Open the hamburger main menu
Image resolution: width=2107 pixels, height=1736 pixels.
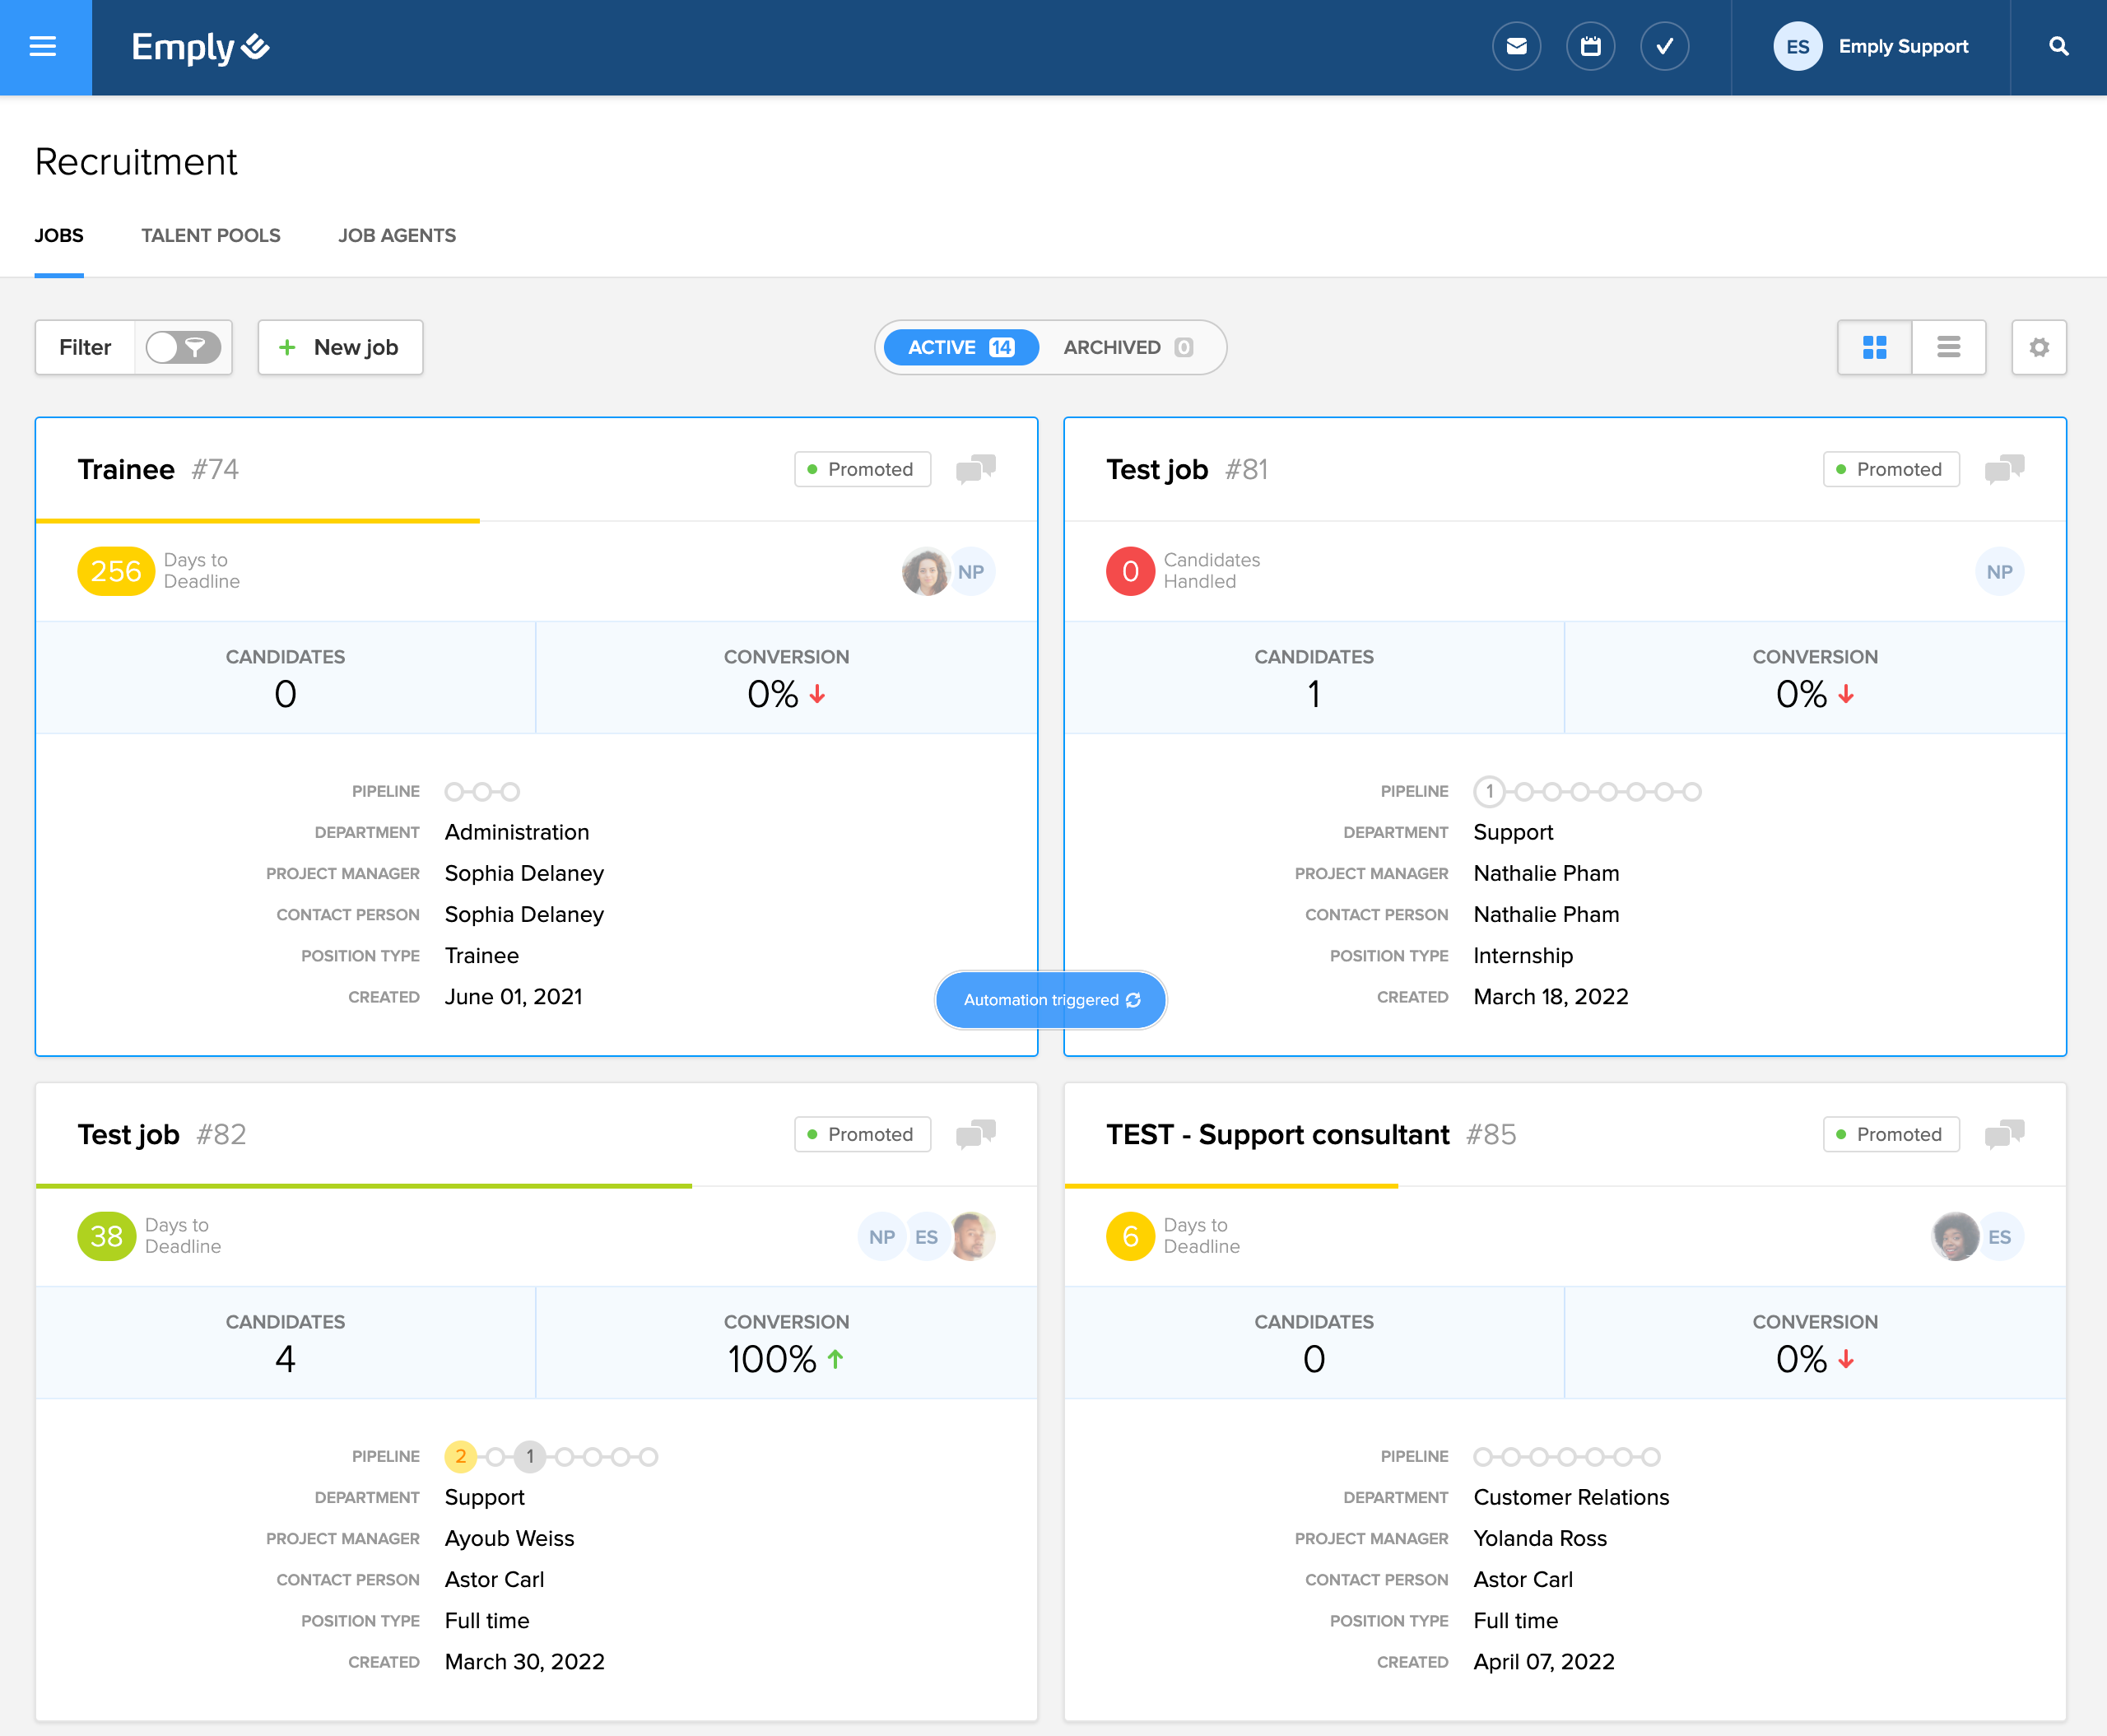[x=43, y=47]
